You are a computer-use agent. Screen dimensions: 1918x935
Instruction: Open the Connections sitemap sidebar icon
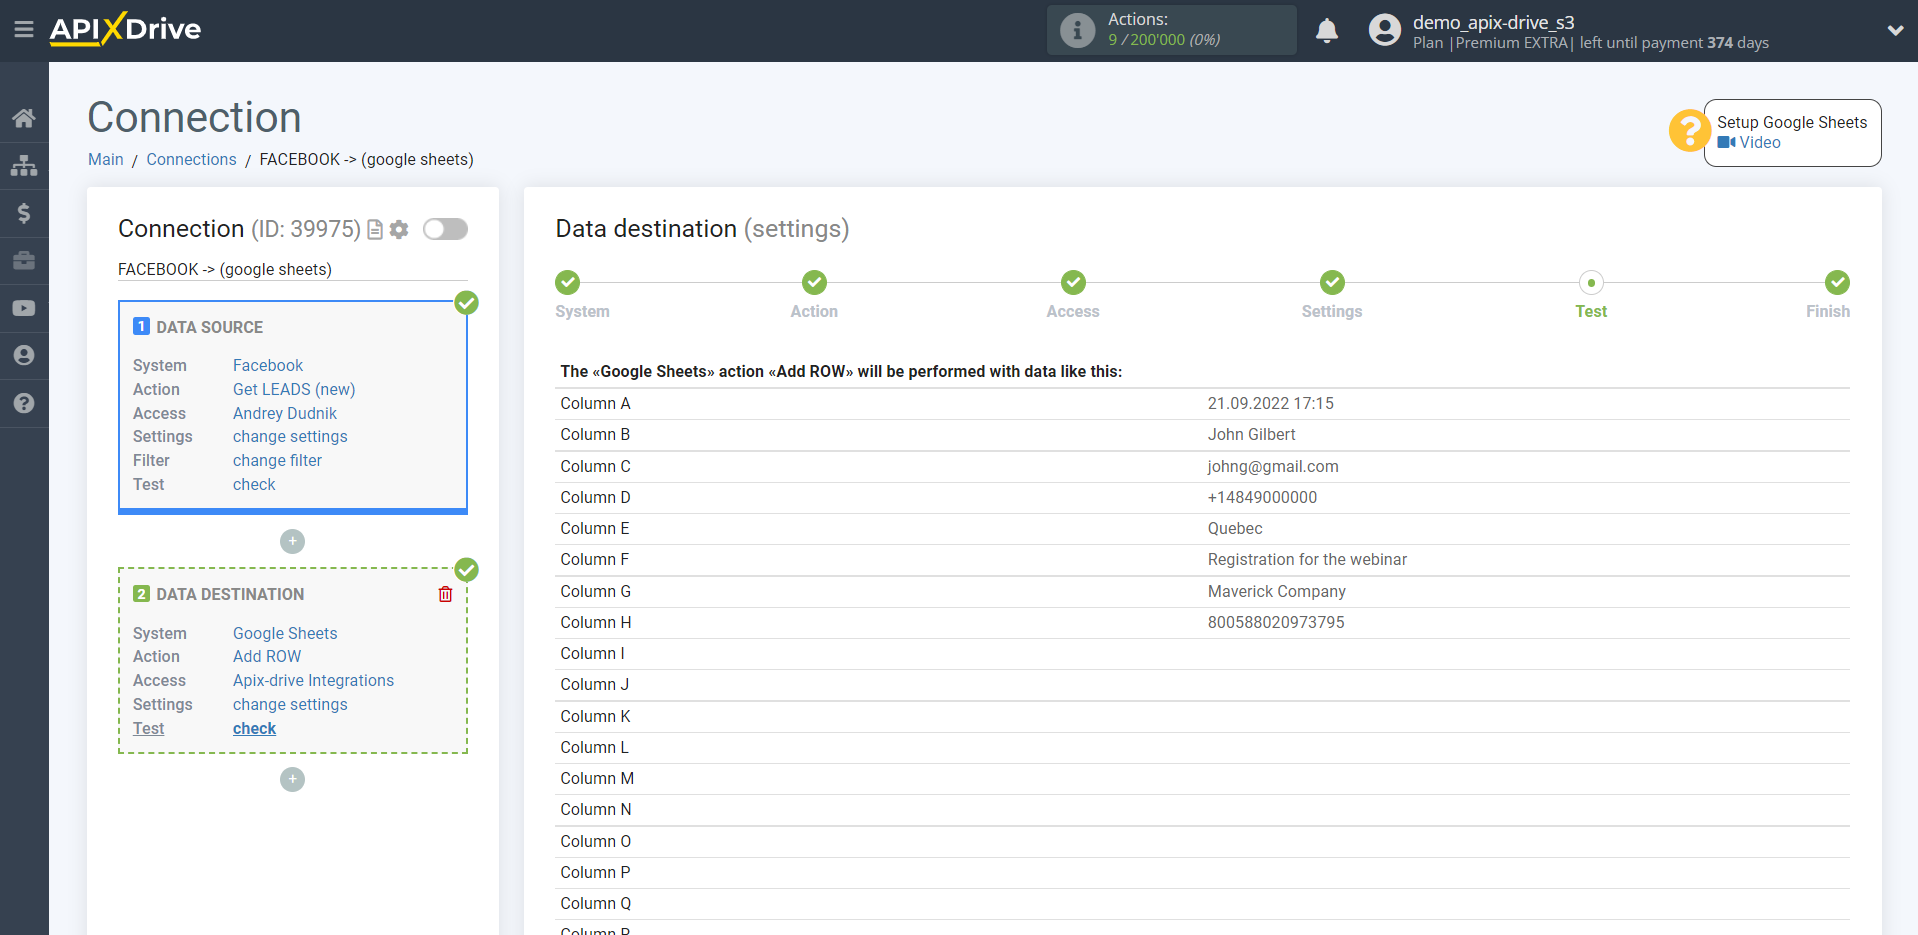pyautogui.click(x=24, y=165)
